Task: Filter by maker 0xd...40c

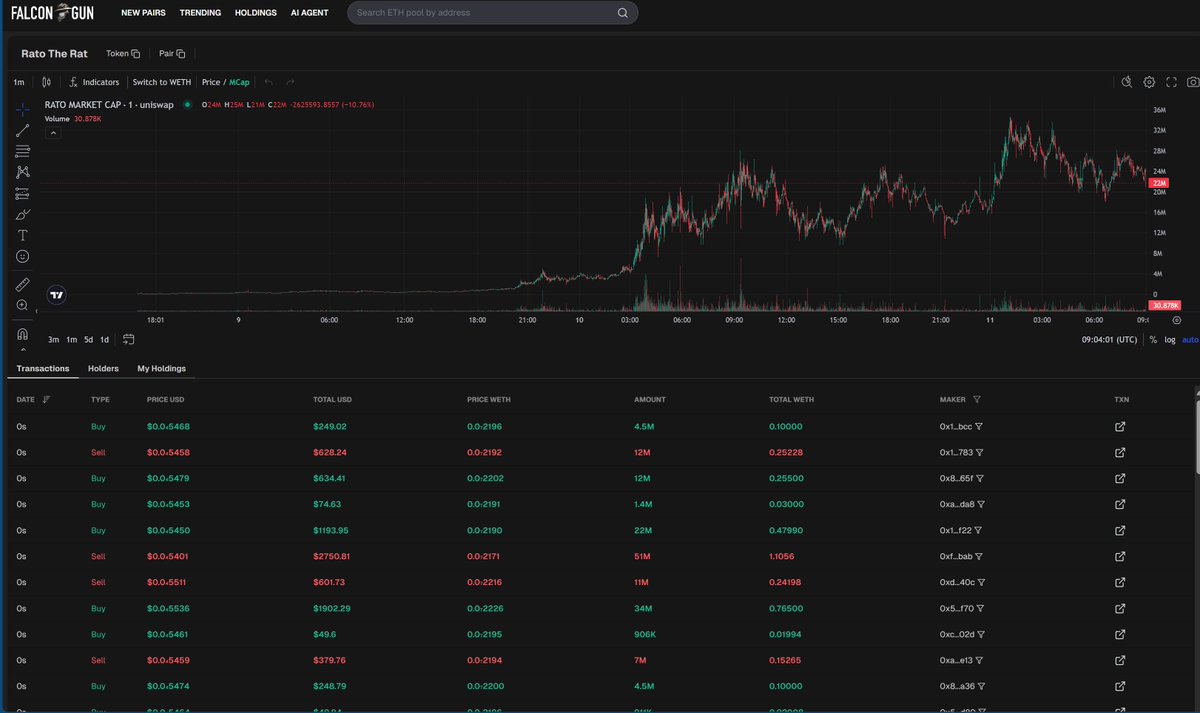Action: (x=981, y=582)
